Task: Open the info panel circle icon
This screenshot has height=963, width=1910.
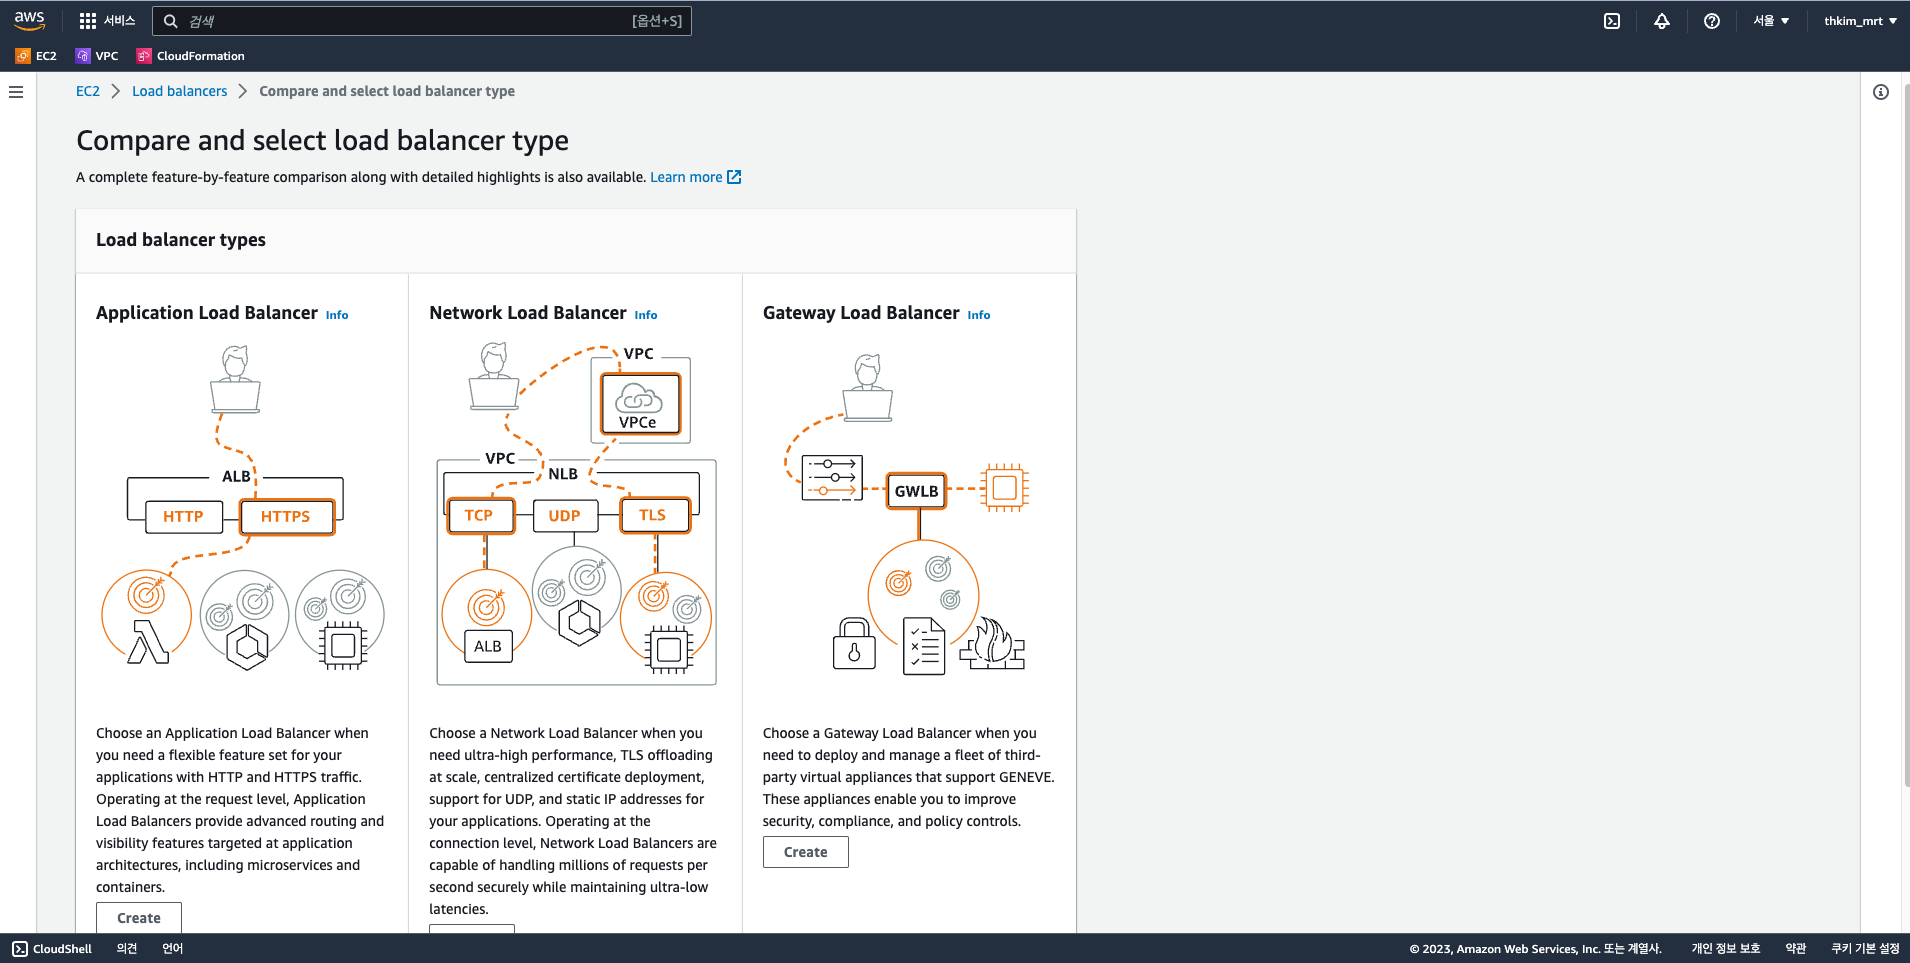Action: 1881,92
